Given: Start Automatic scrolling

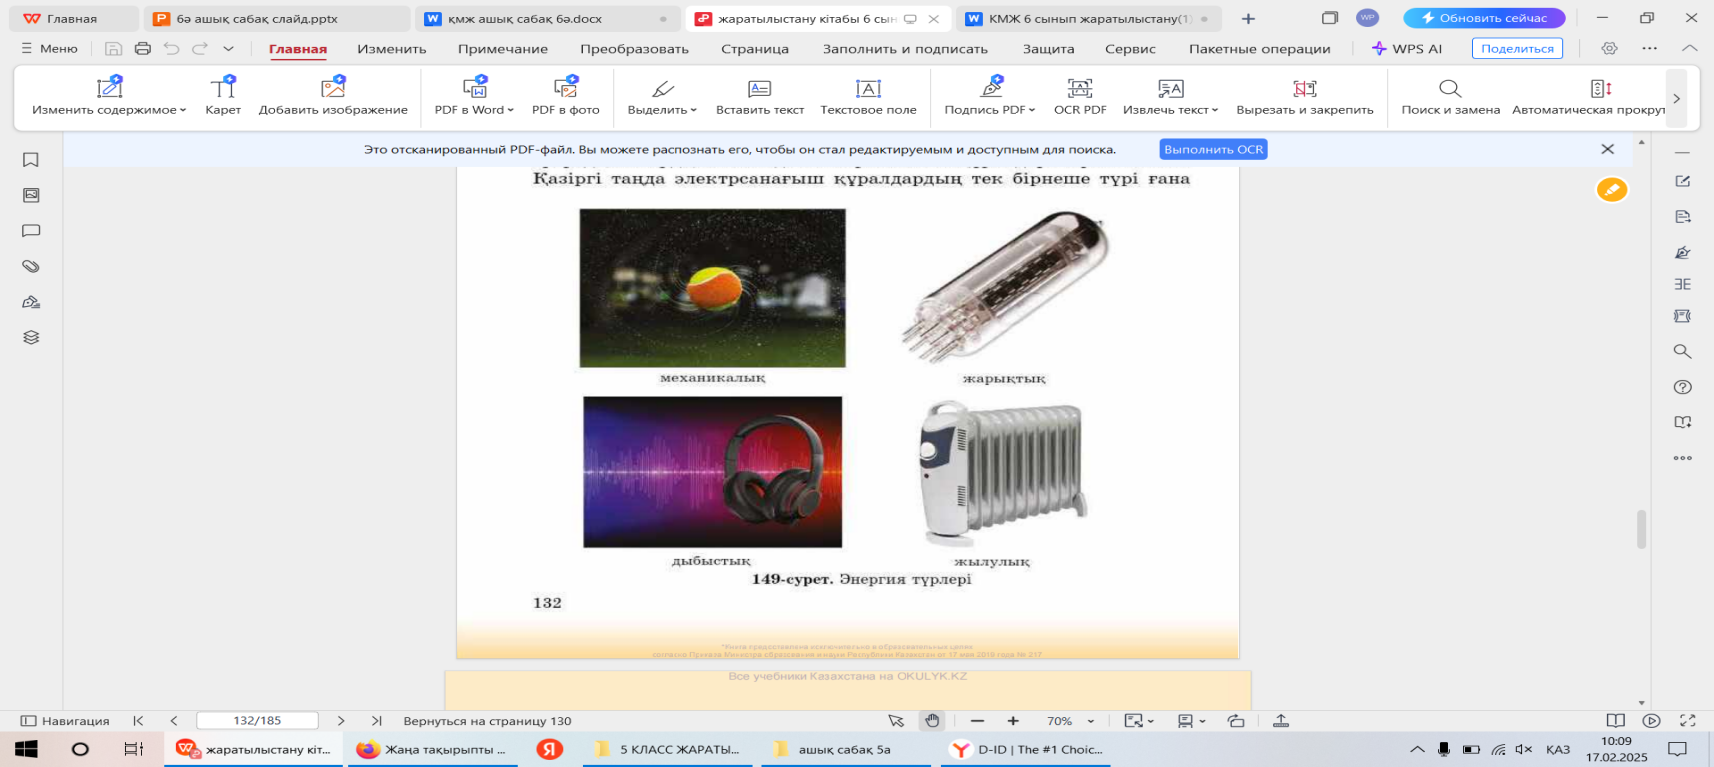Looking at the screenshot, I should [x=1590, y=97].
